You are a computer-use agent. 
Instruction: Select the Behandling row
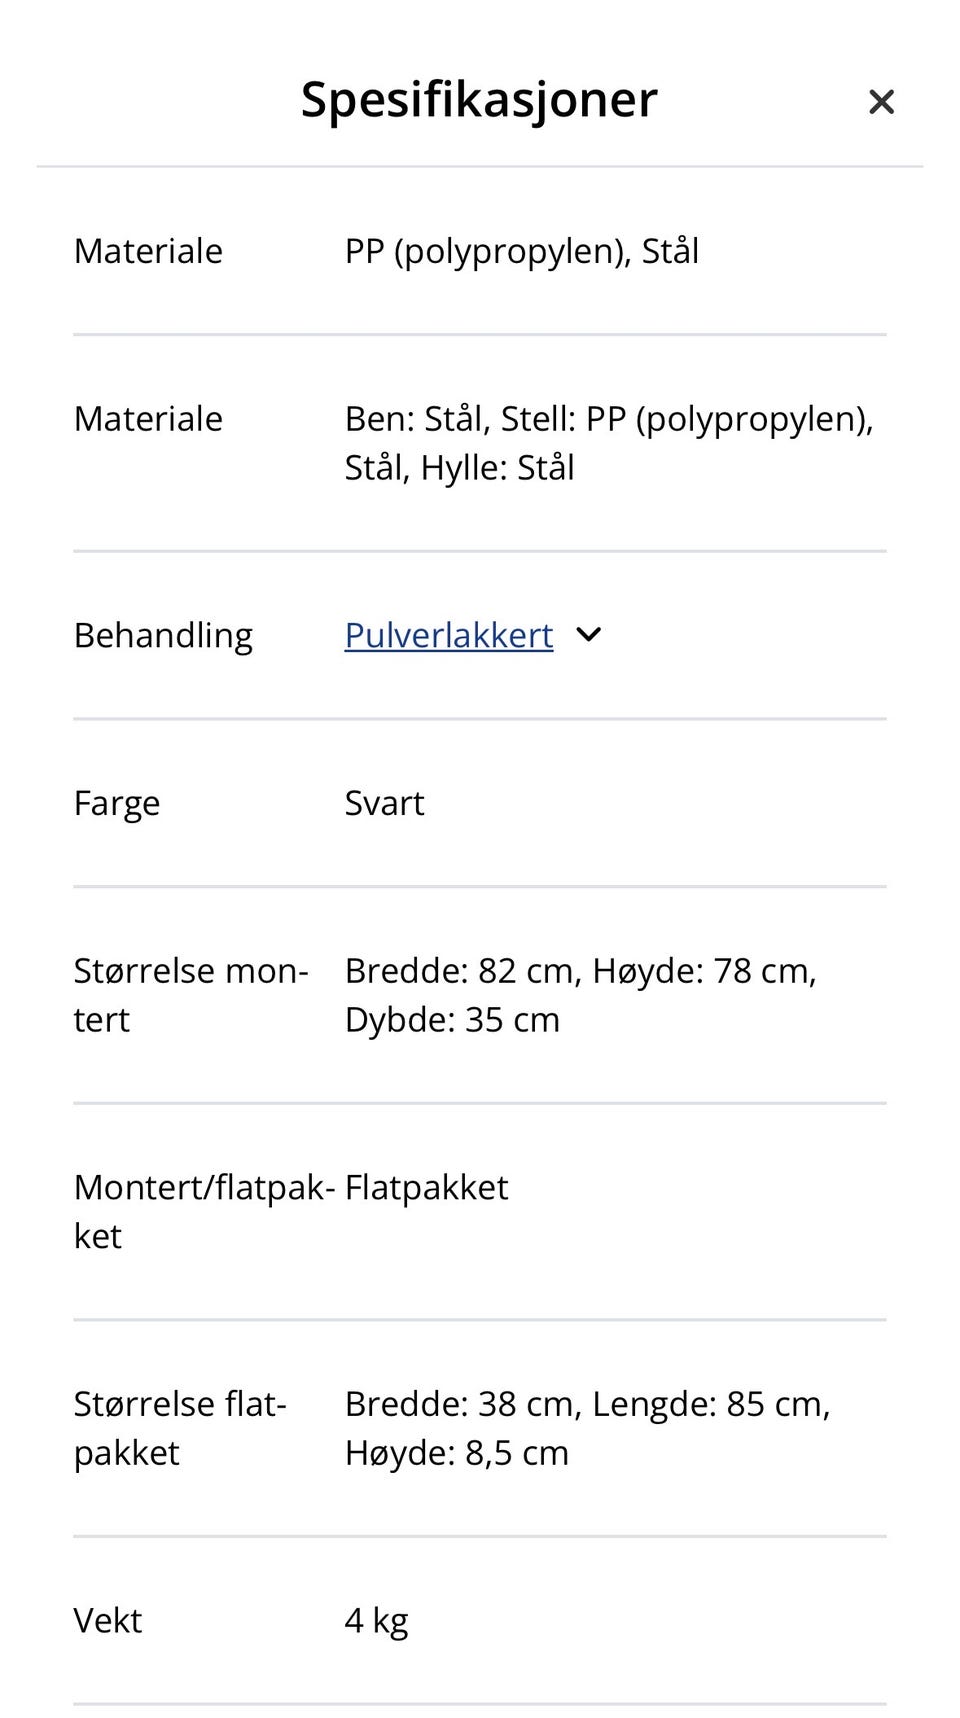(163, 634)
